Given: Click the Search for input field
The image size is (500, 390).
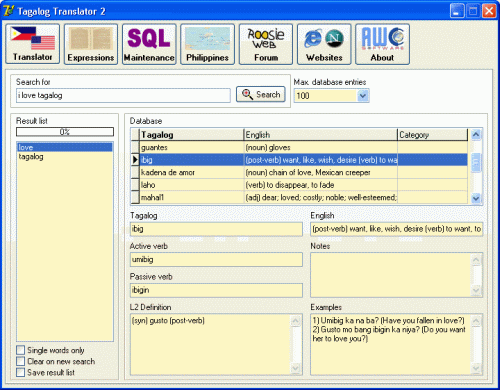Looking at the screenshot, I should (x=123, y=95).
